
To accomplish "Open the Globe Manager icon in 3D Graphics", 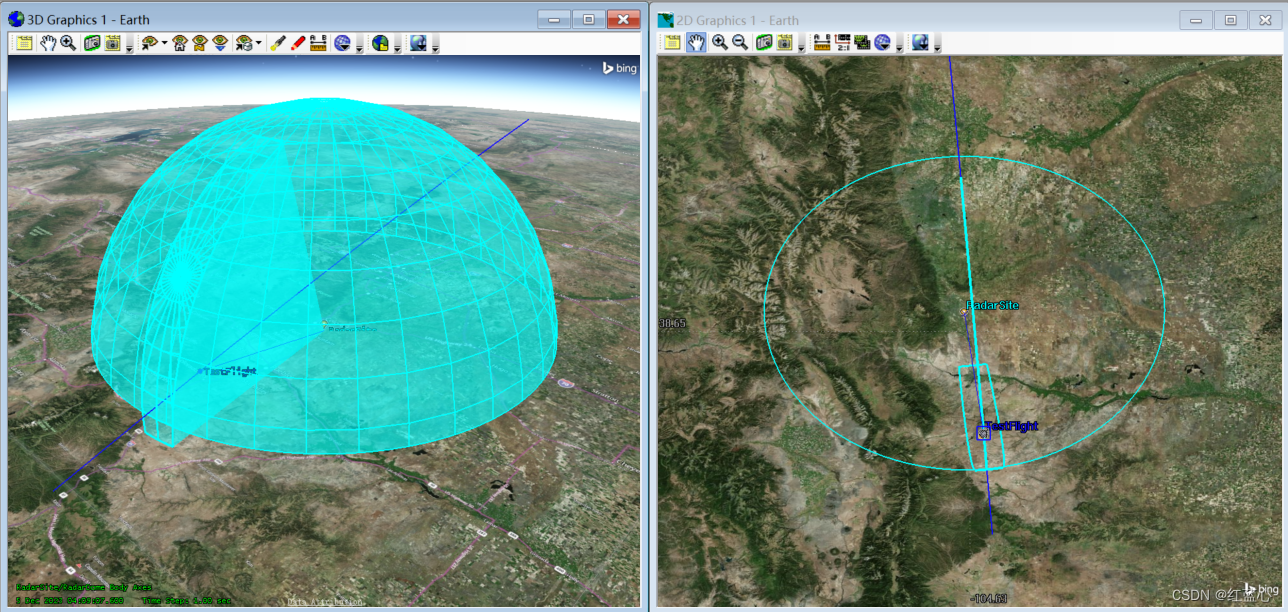I will click(x=342, y=43).
